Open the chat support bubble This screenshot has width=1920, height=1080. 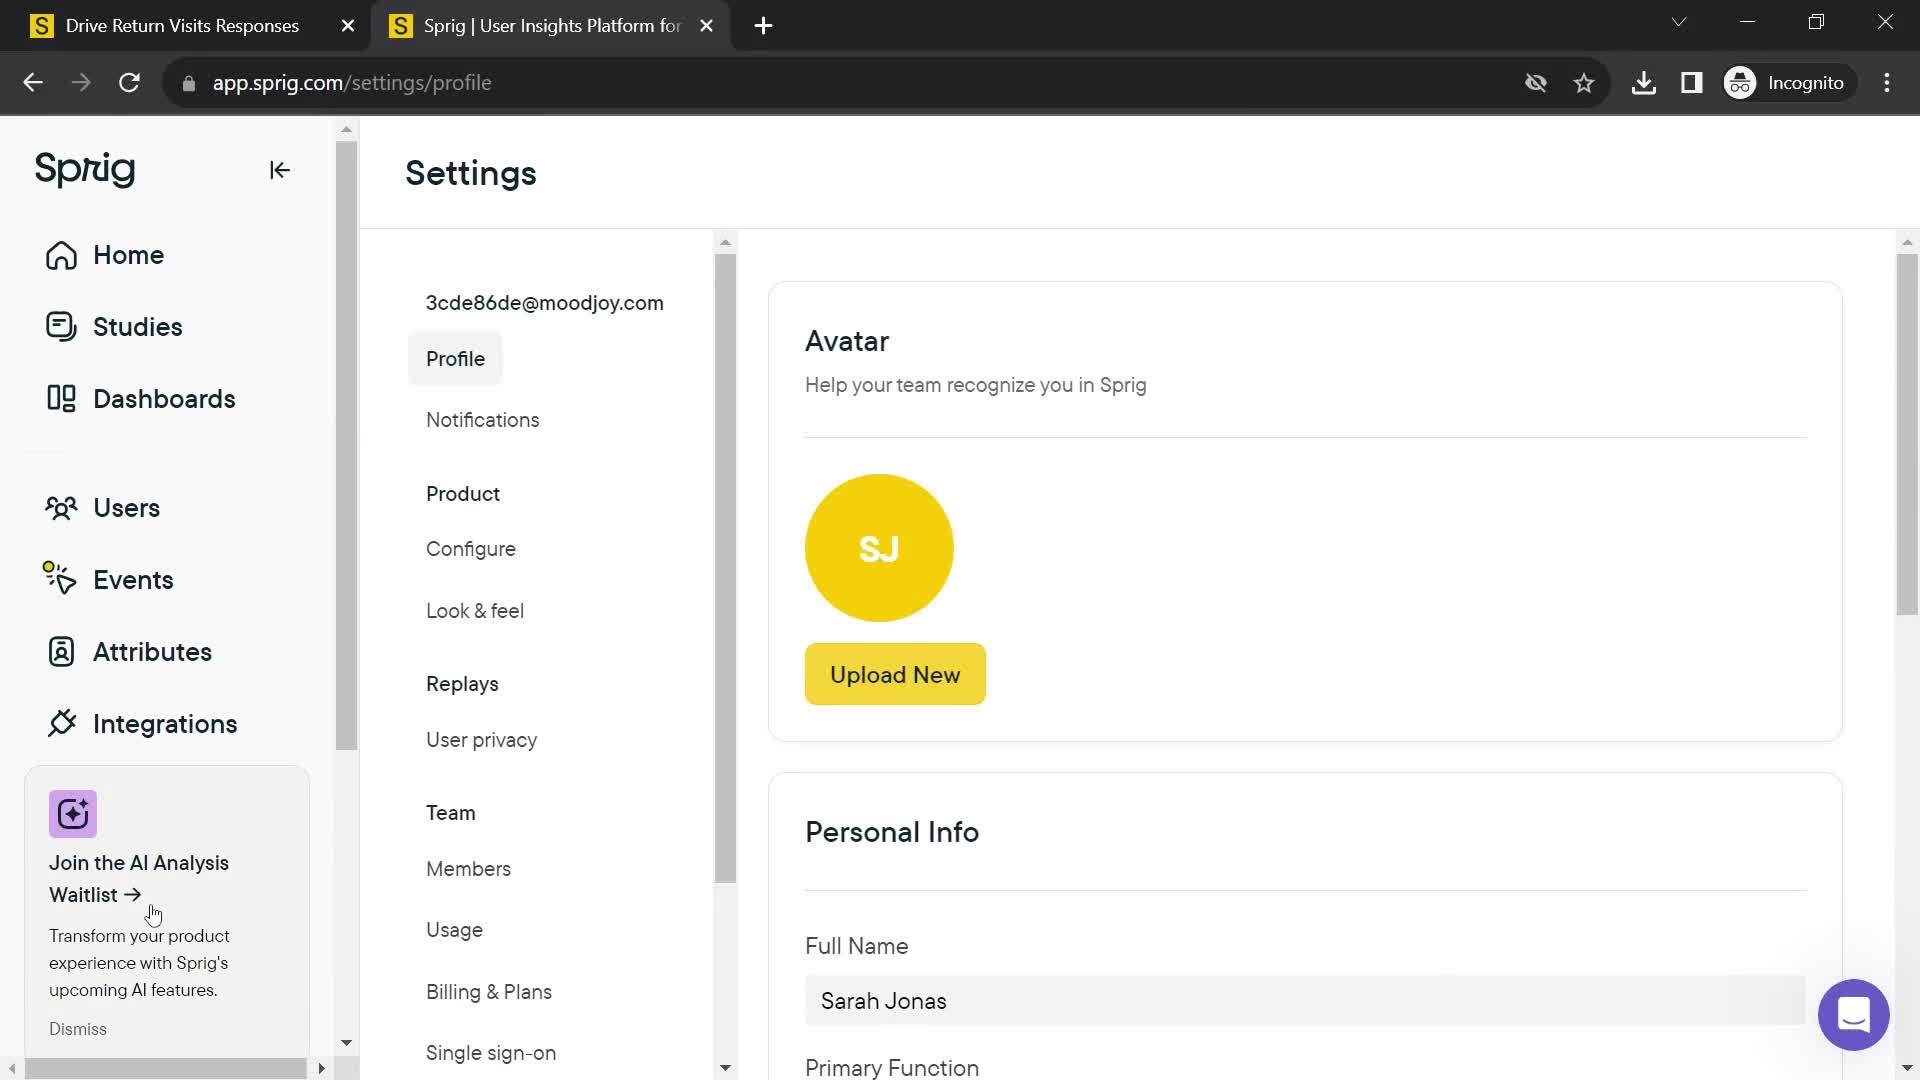[x=1853, y=1015]
